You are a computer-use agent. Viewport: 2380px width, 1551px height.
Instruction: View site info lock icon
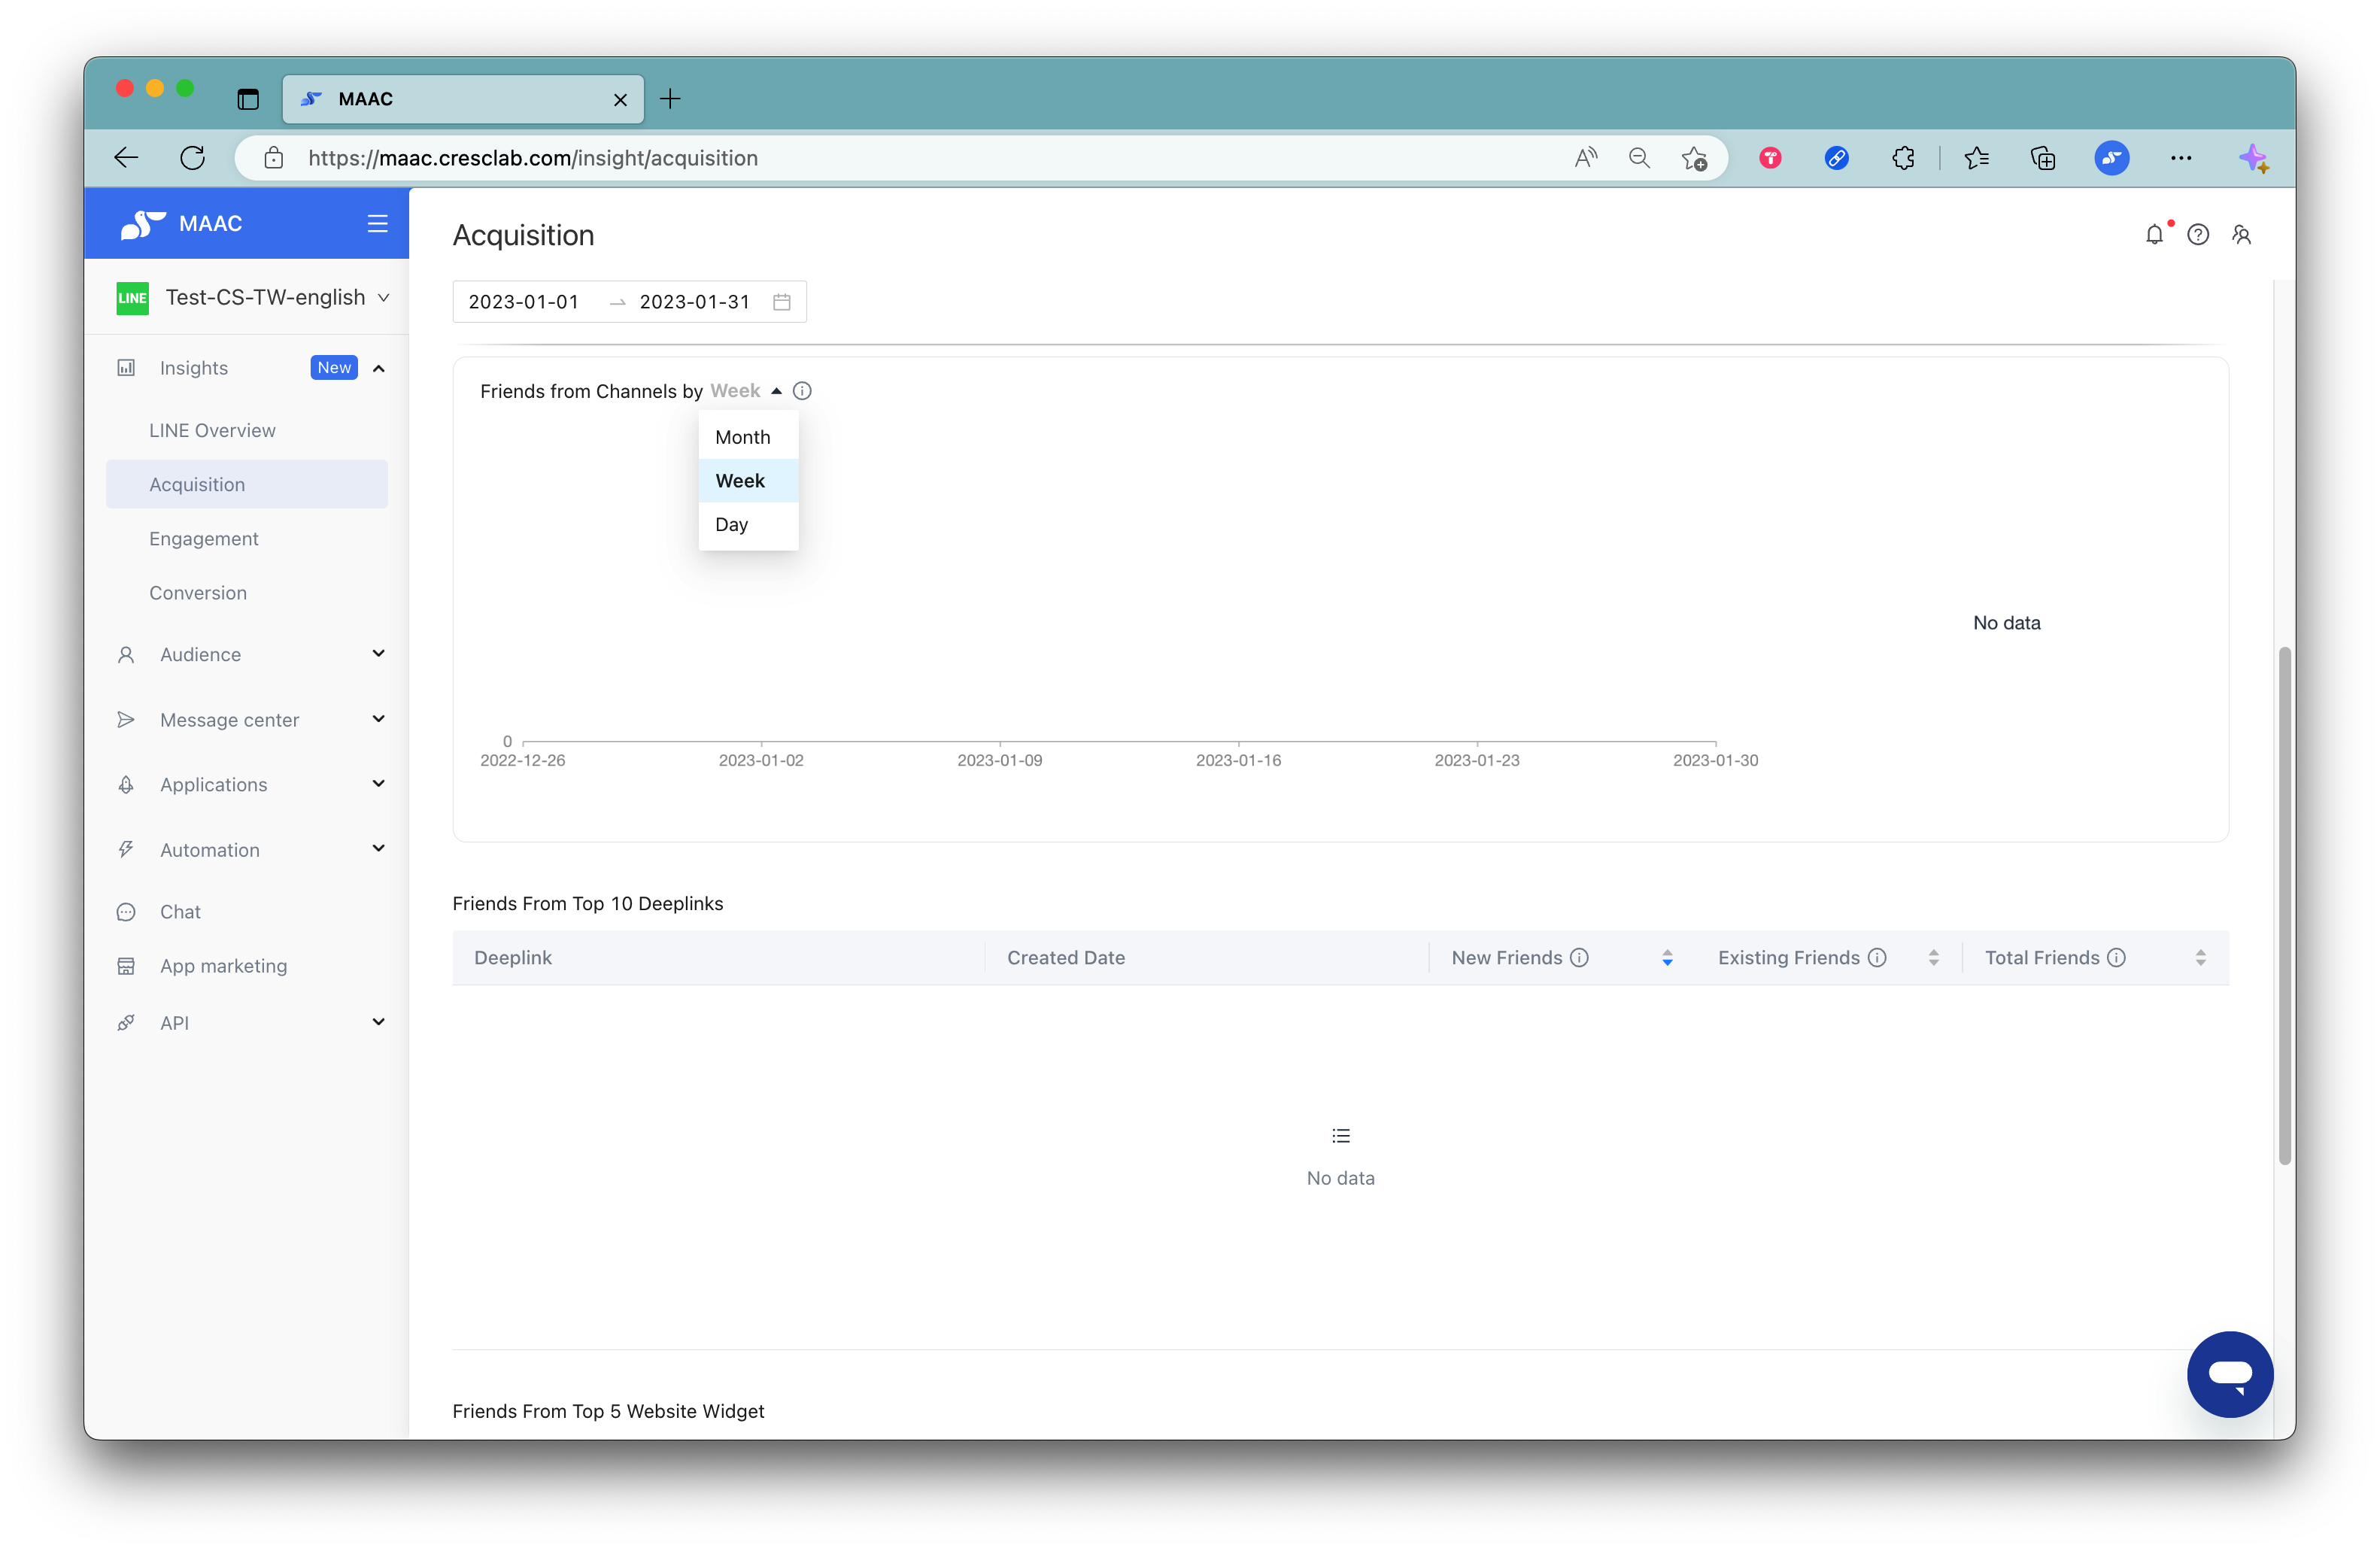[274, 158]
